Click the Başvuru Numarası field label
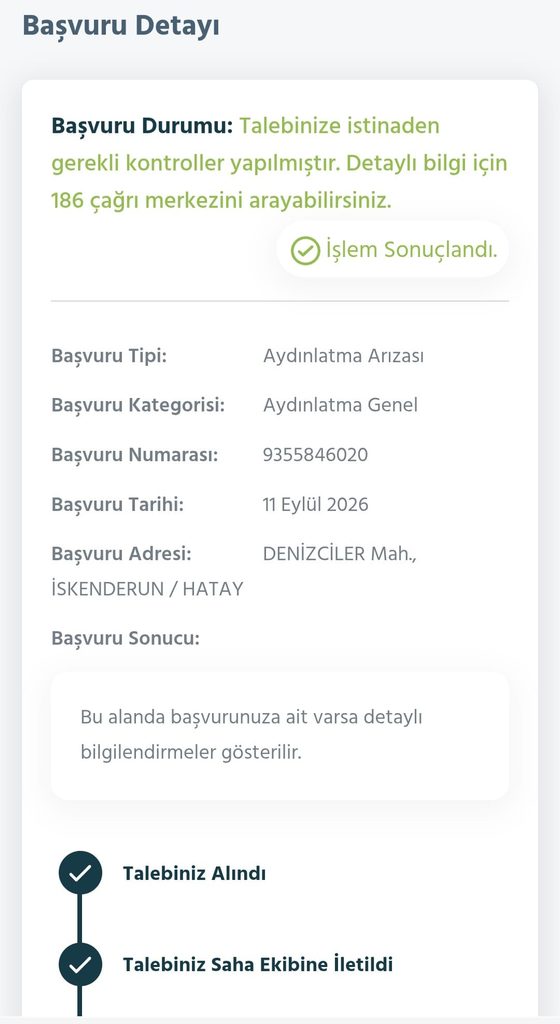 [135, 455]
